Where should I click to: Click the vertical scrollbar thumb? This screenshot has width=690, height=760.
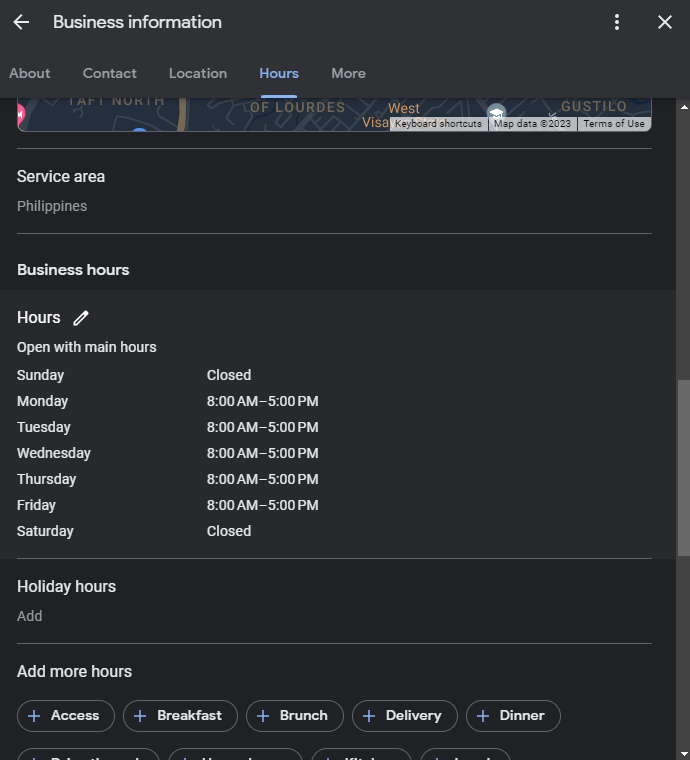[683, 467]
